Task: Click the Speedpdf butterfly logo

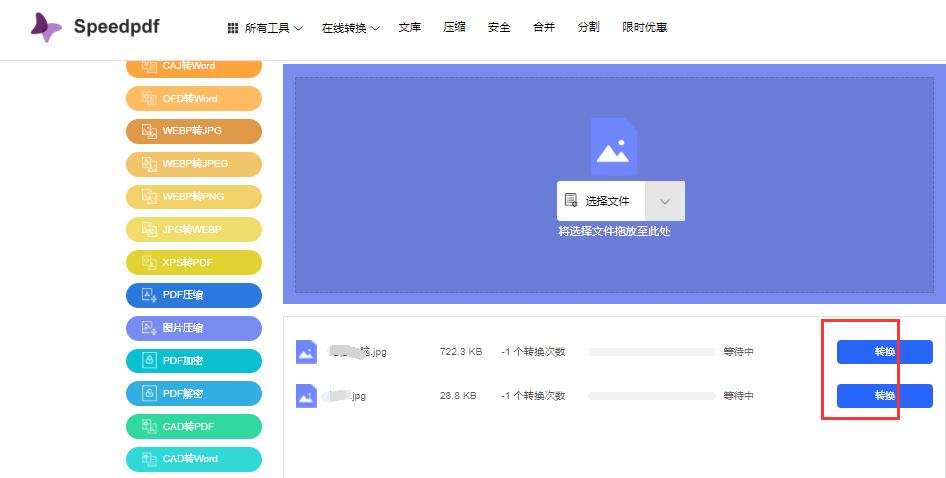Action: pos(46,27)
